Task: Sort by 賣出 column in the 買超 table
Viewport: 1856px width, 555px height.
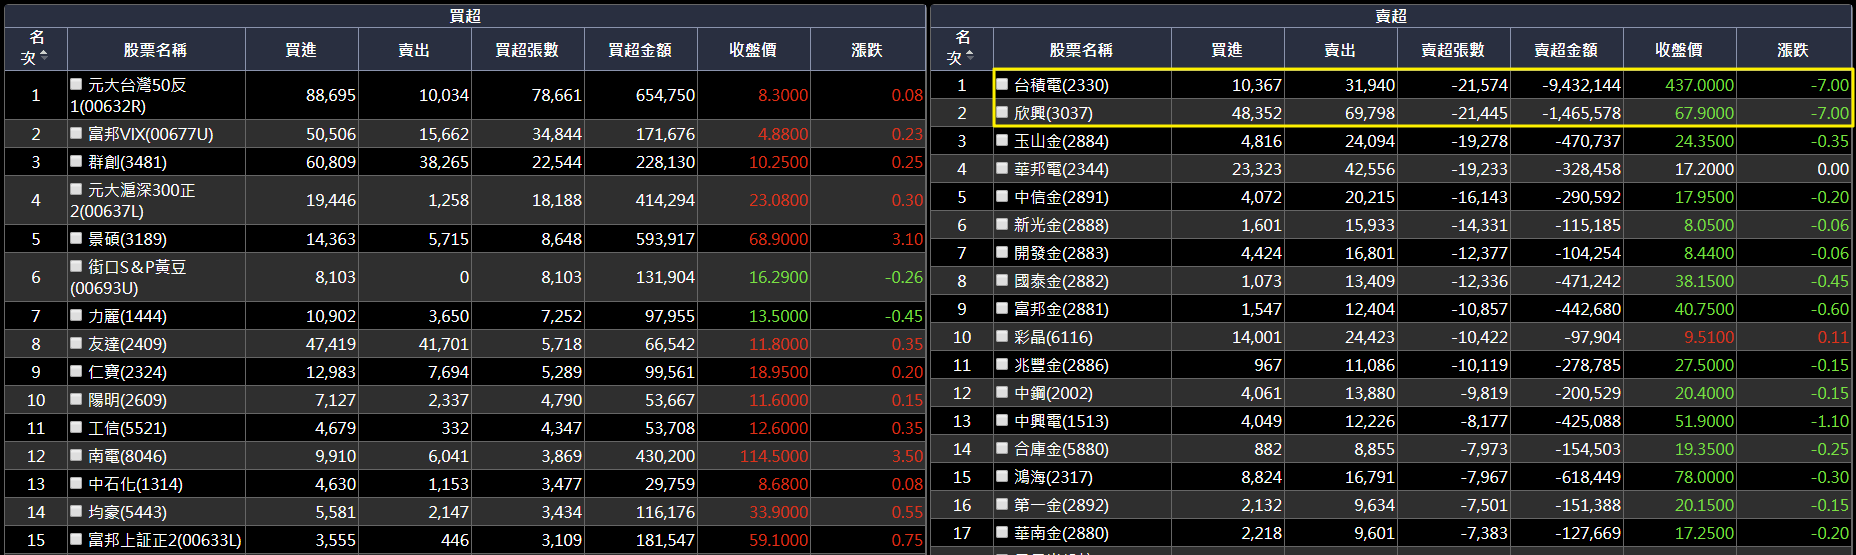Action: (414, 49)
